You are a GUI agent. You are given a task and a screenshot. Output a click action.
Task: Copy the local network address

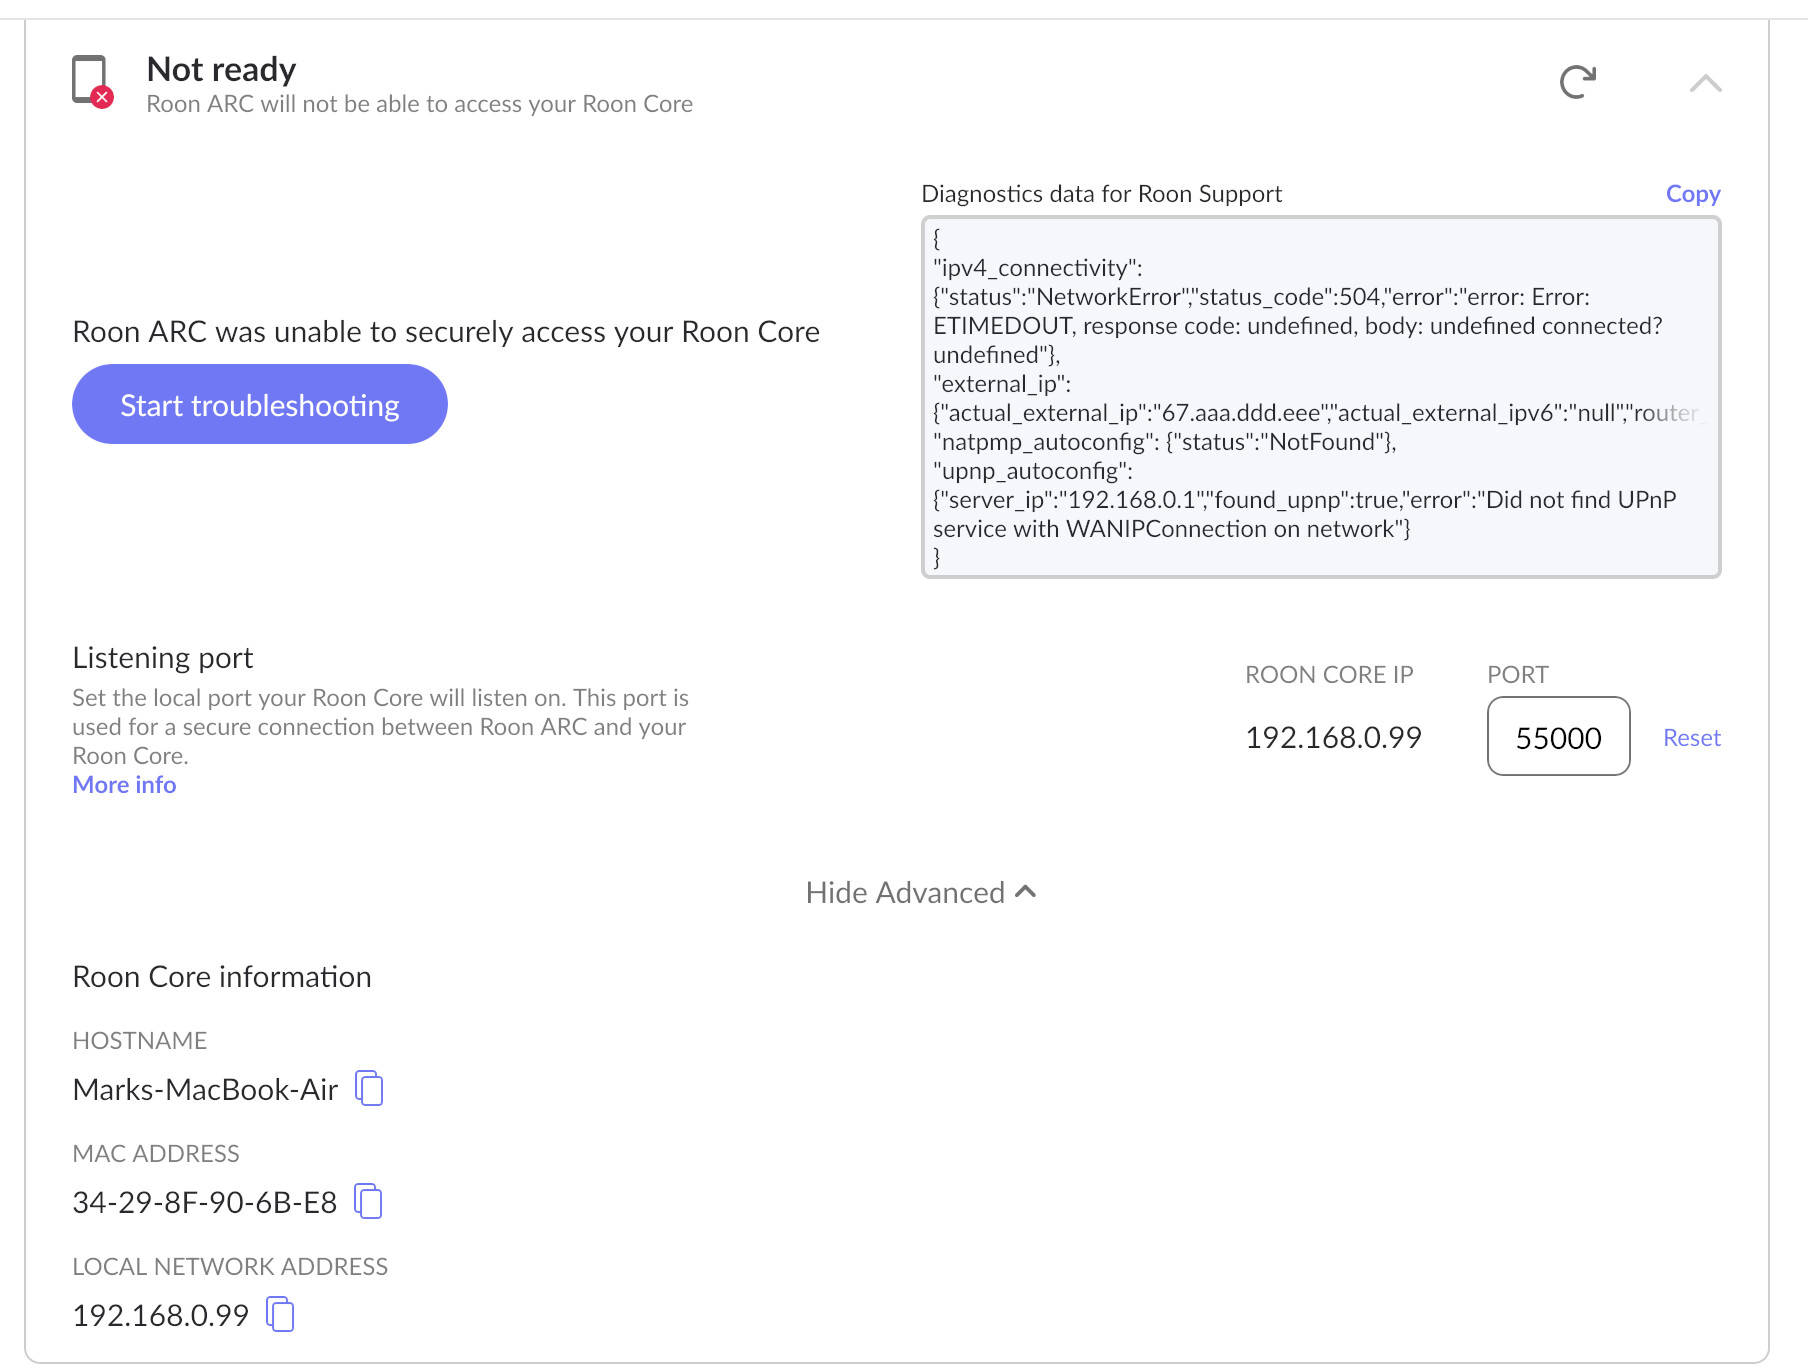(281, 1315)
